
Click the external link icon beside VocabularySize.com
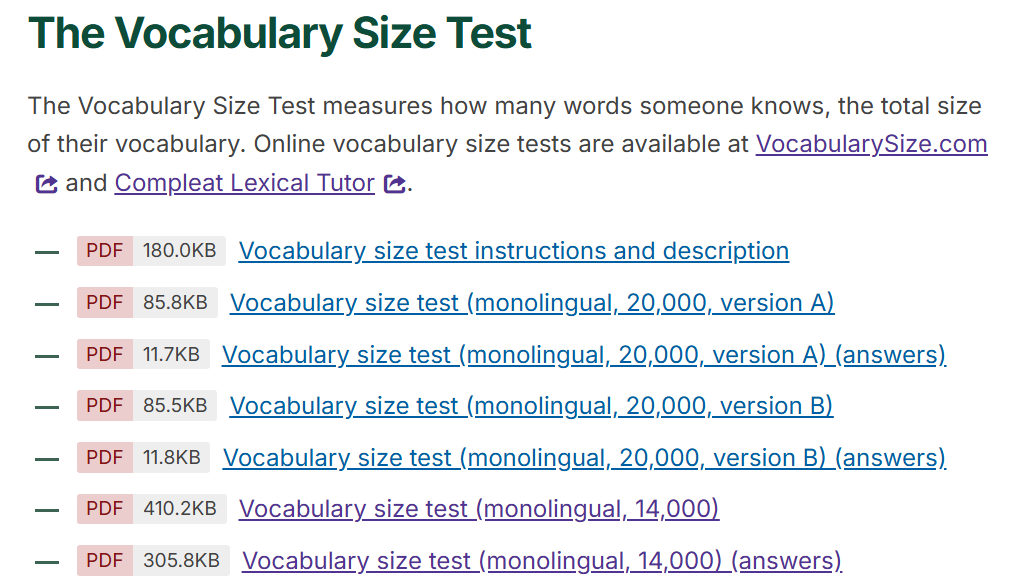(46, 183)
